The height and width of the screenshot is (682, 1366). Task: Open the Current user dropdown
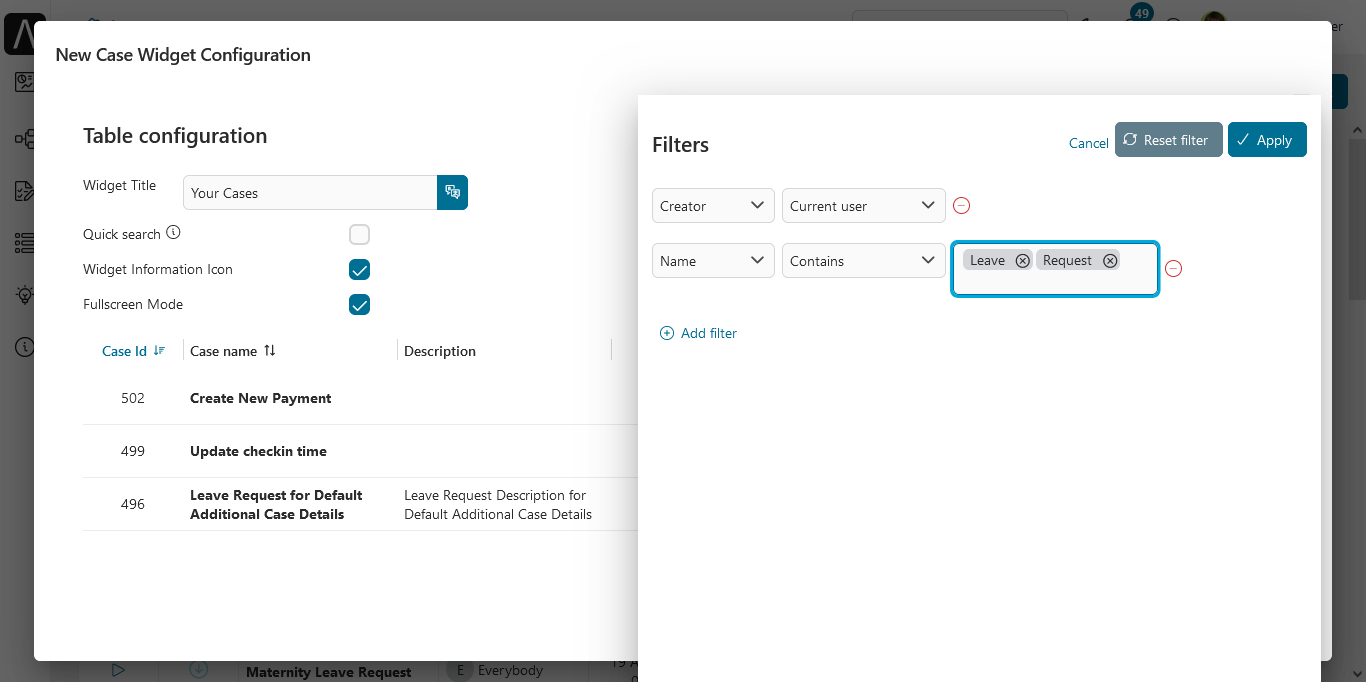click(863, 206)
